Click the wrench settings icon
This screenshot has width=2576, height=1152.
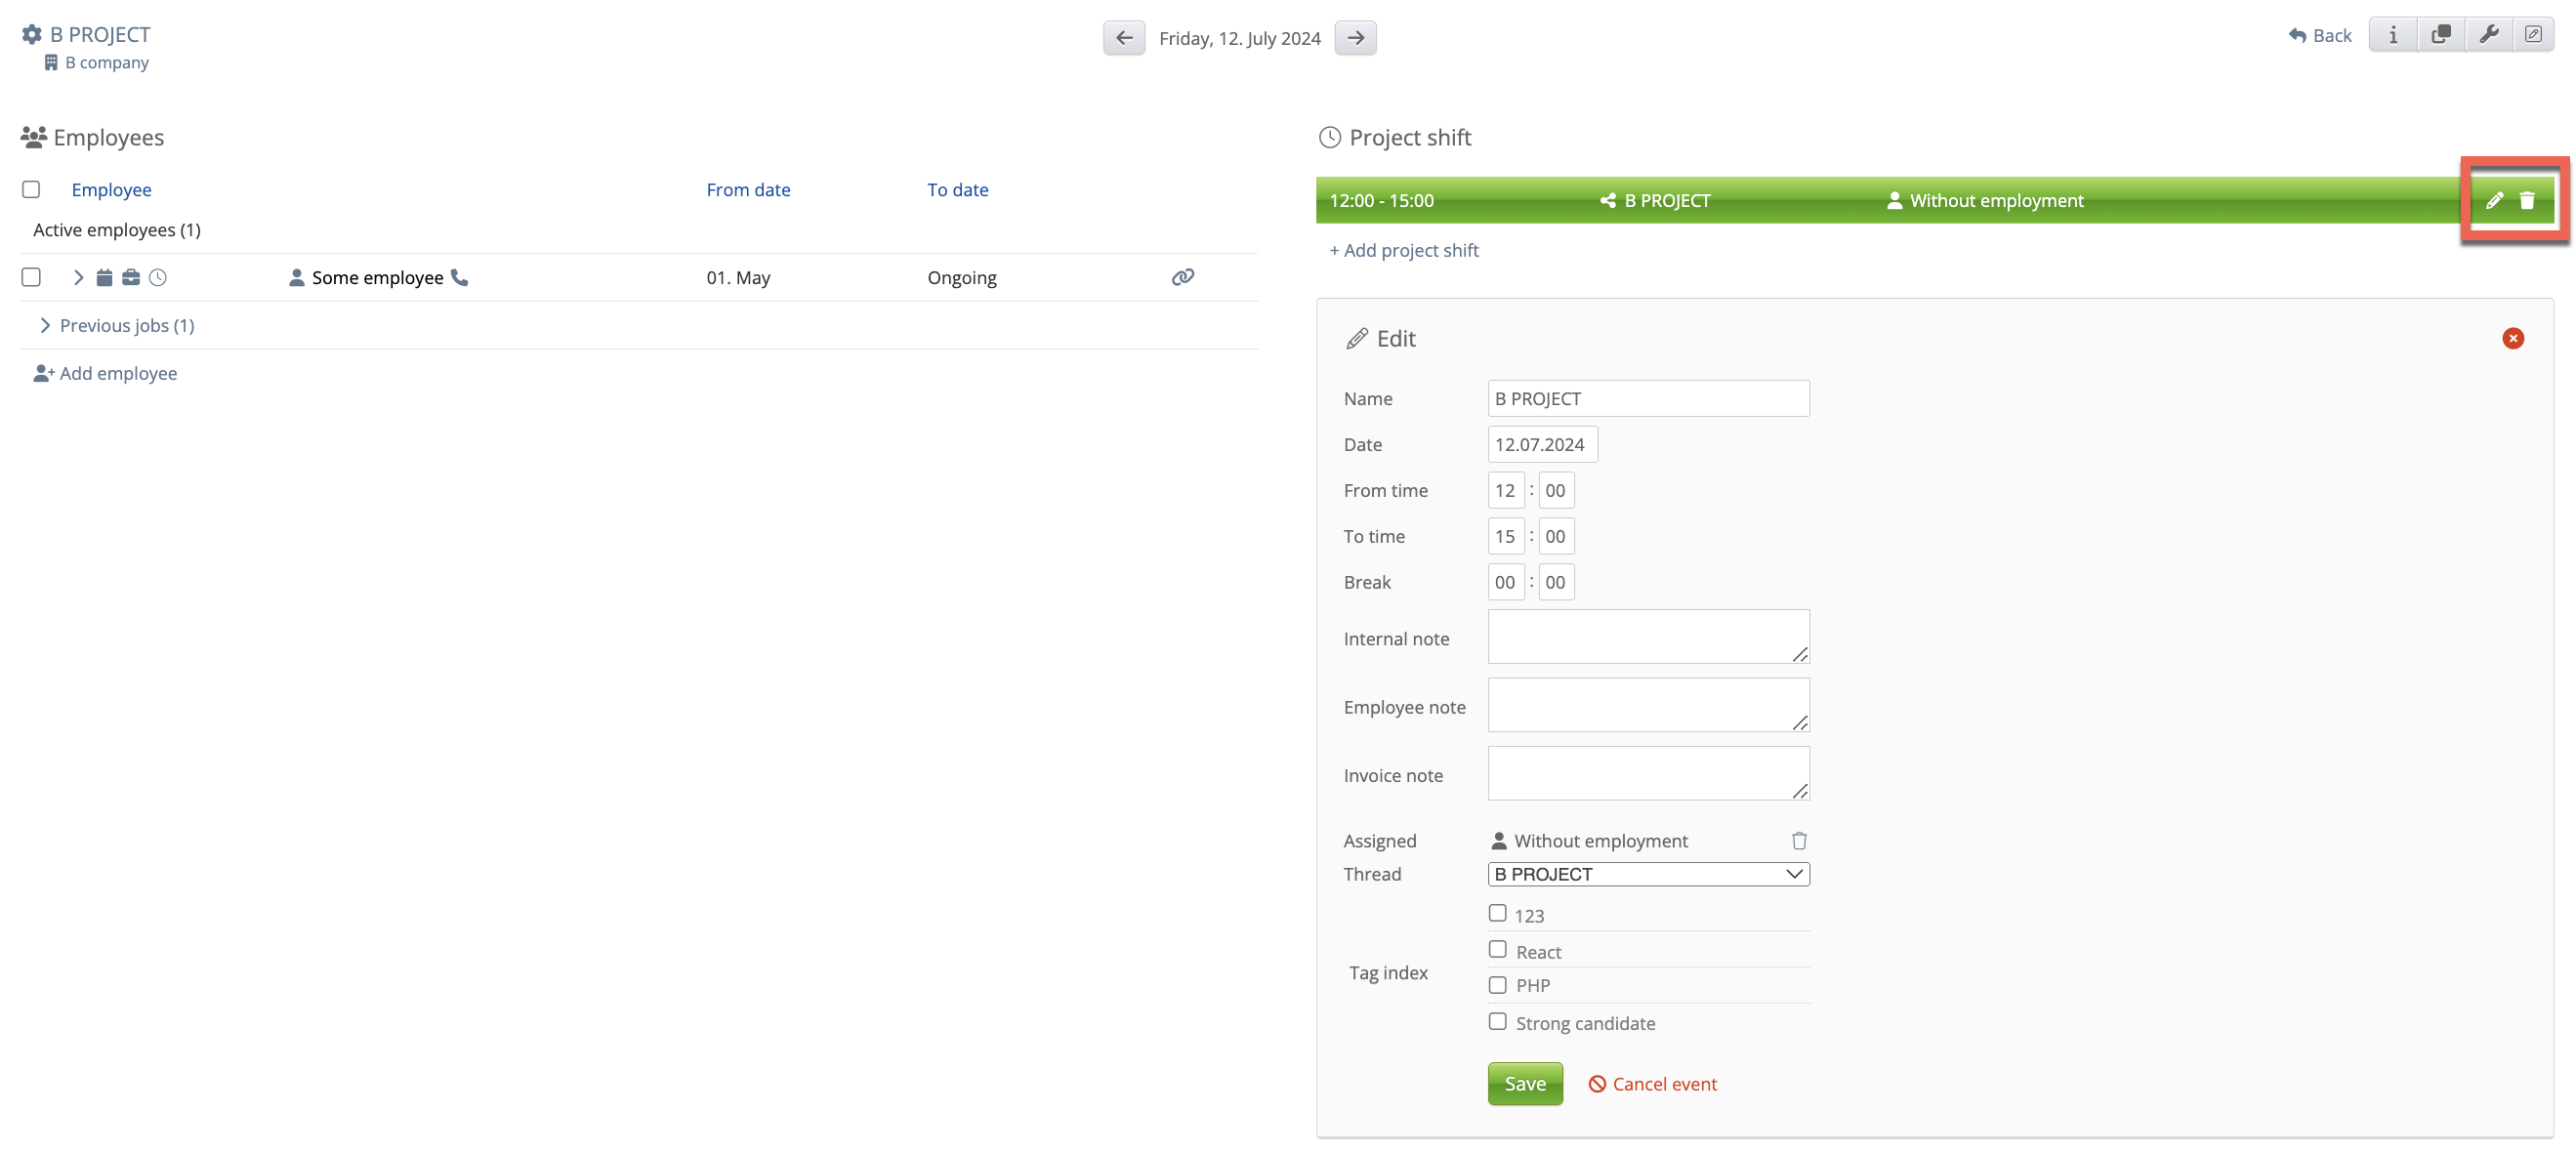[2489, 35]
